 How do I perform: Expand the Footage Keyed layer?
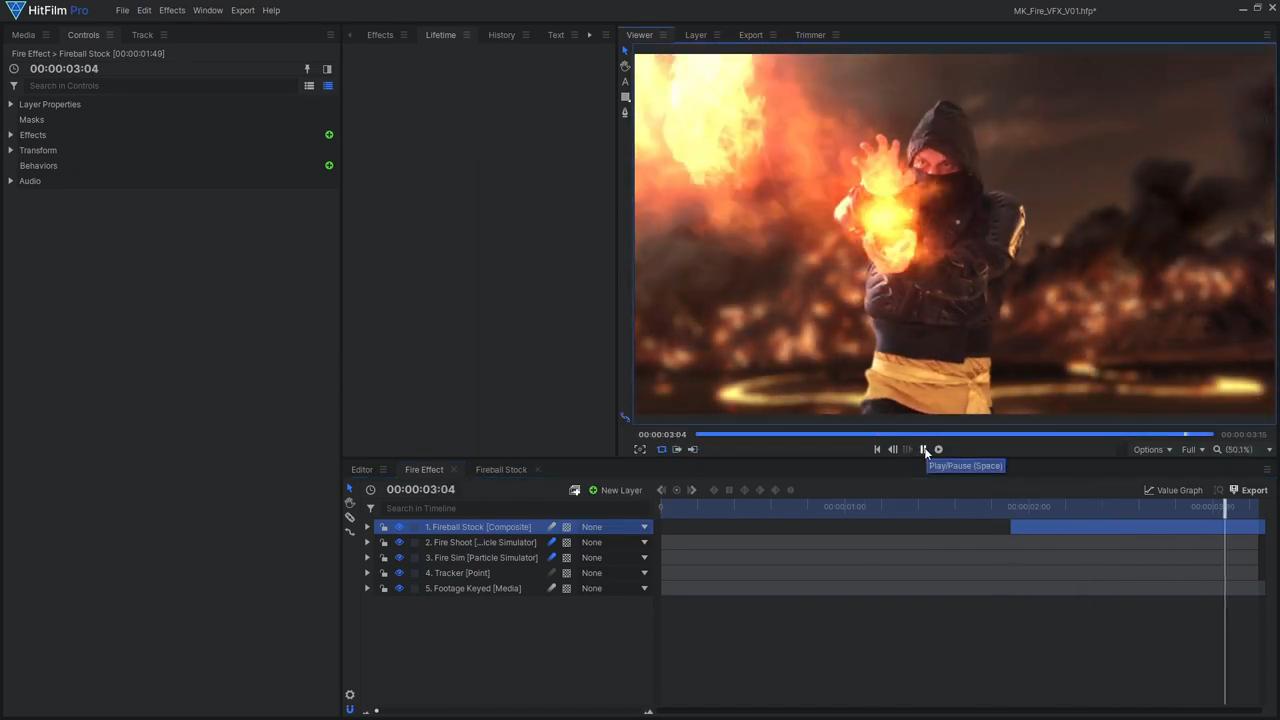tap(367, 588)
